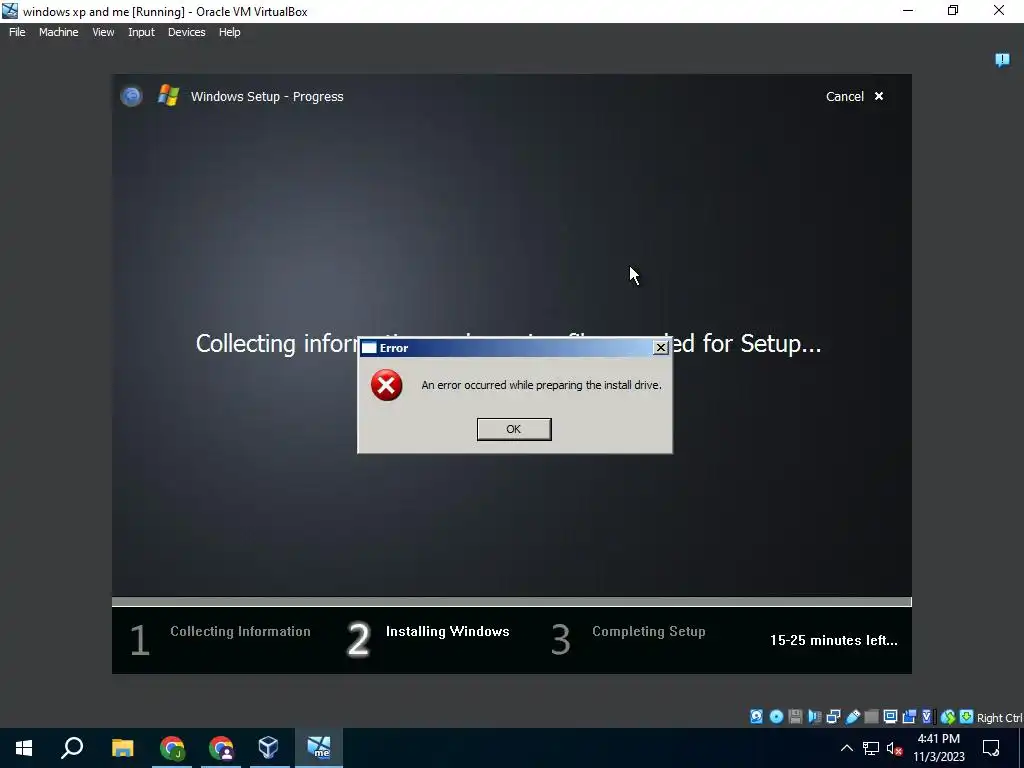Select step 1, Collecting Information
The width and height of the screenshot is (1024, 768).
[220, 638]
